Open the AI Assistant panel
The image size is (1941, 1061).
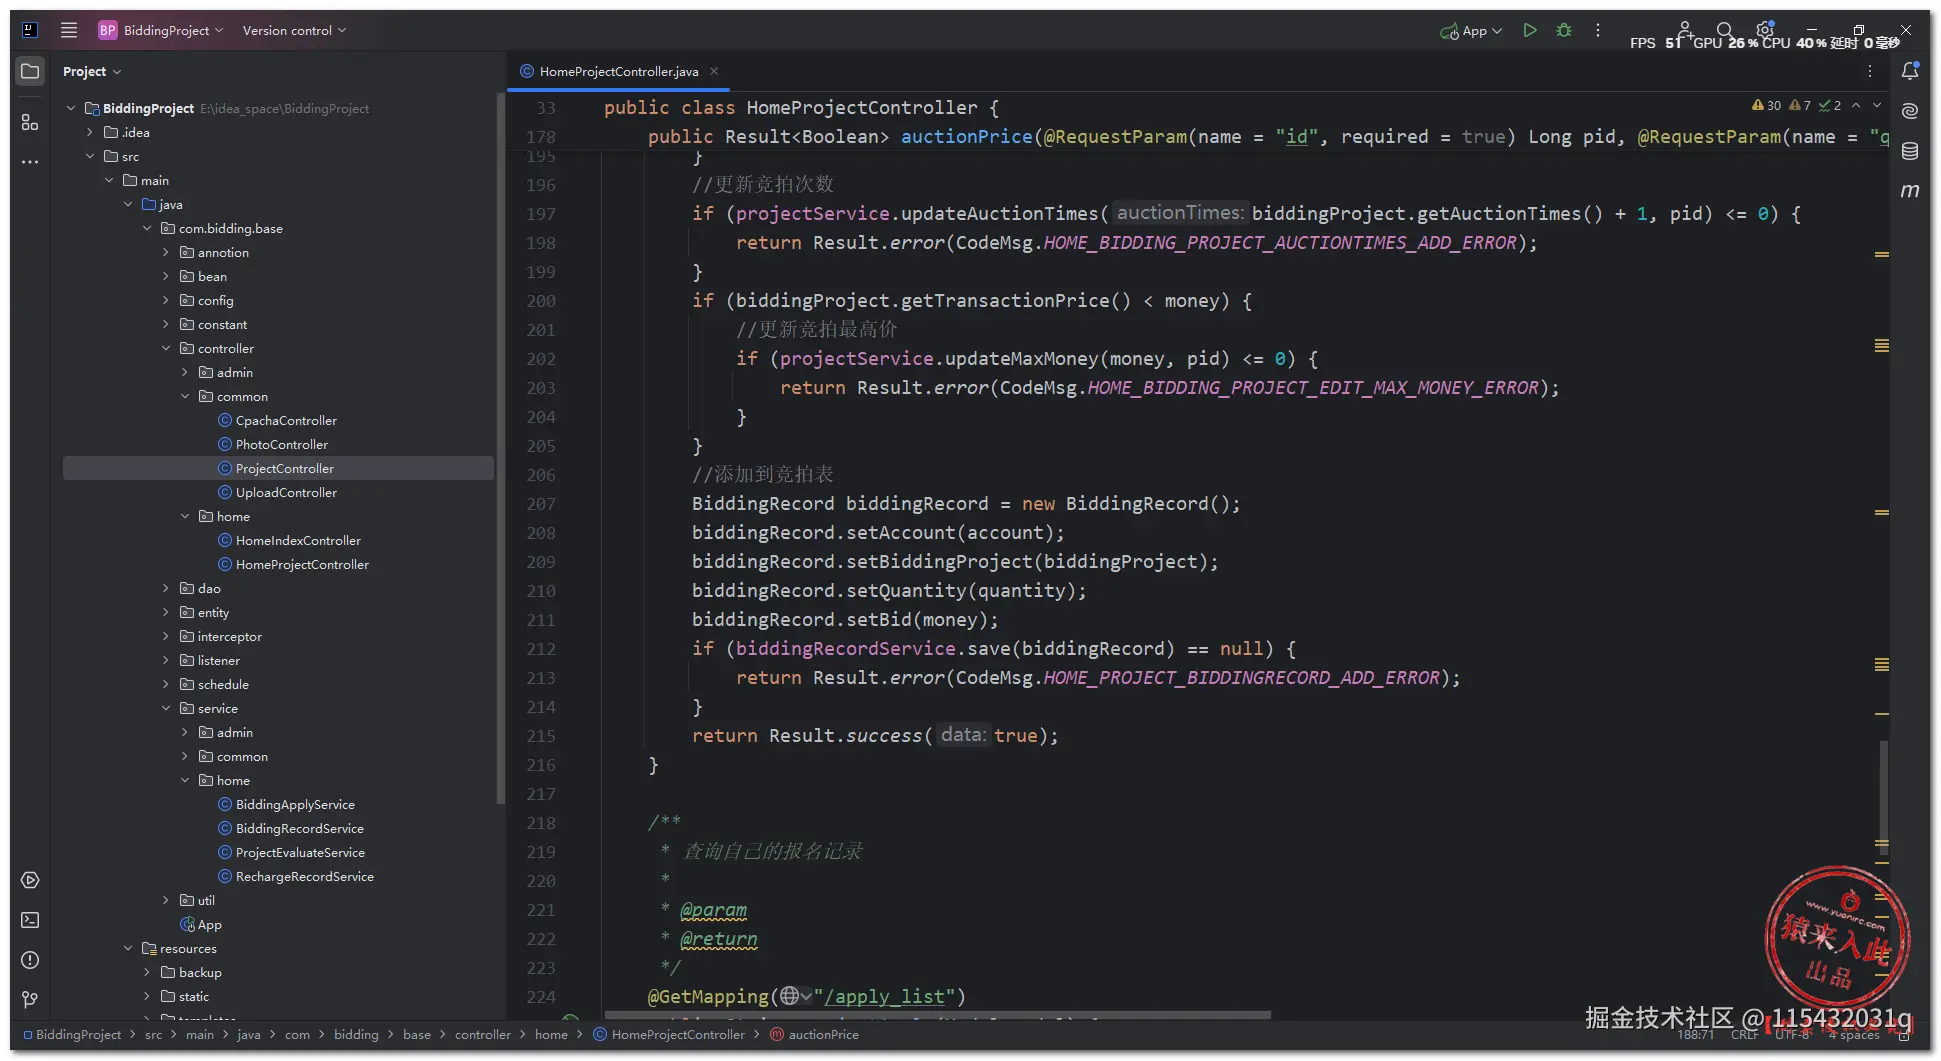click(1910, 111)
